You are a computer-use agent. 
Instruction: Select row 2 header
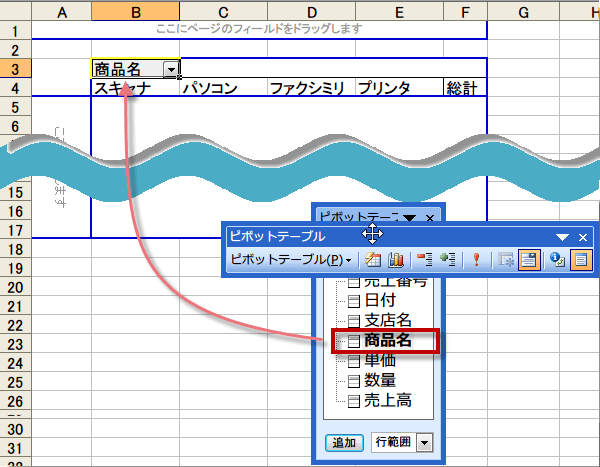[15, 50]
